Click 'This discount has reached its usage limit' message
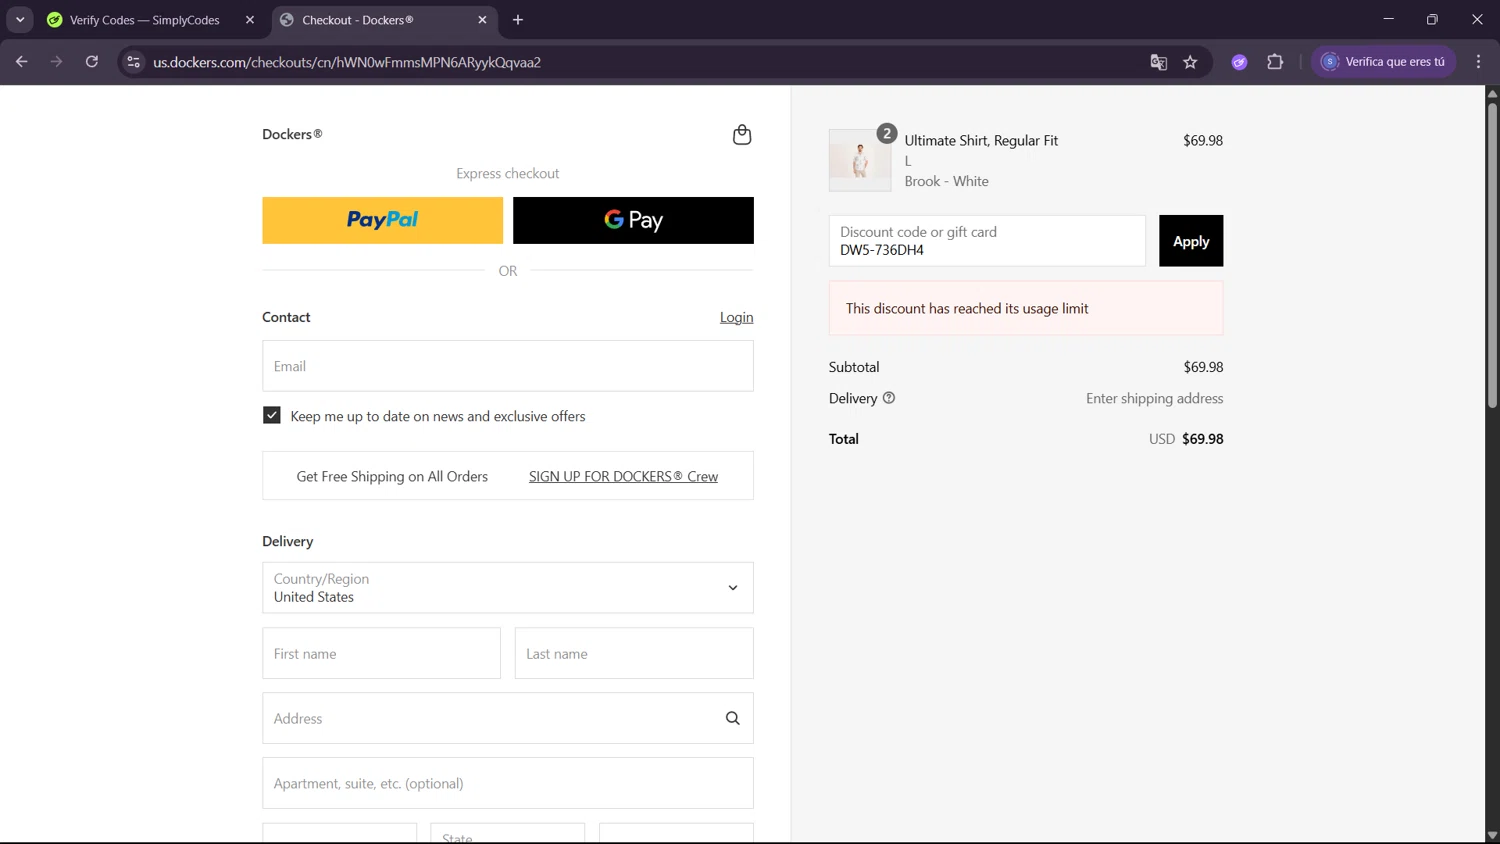The width and height of the screenshot is (1500, 844). click(967, 308)
